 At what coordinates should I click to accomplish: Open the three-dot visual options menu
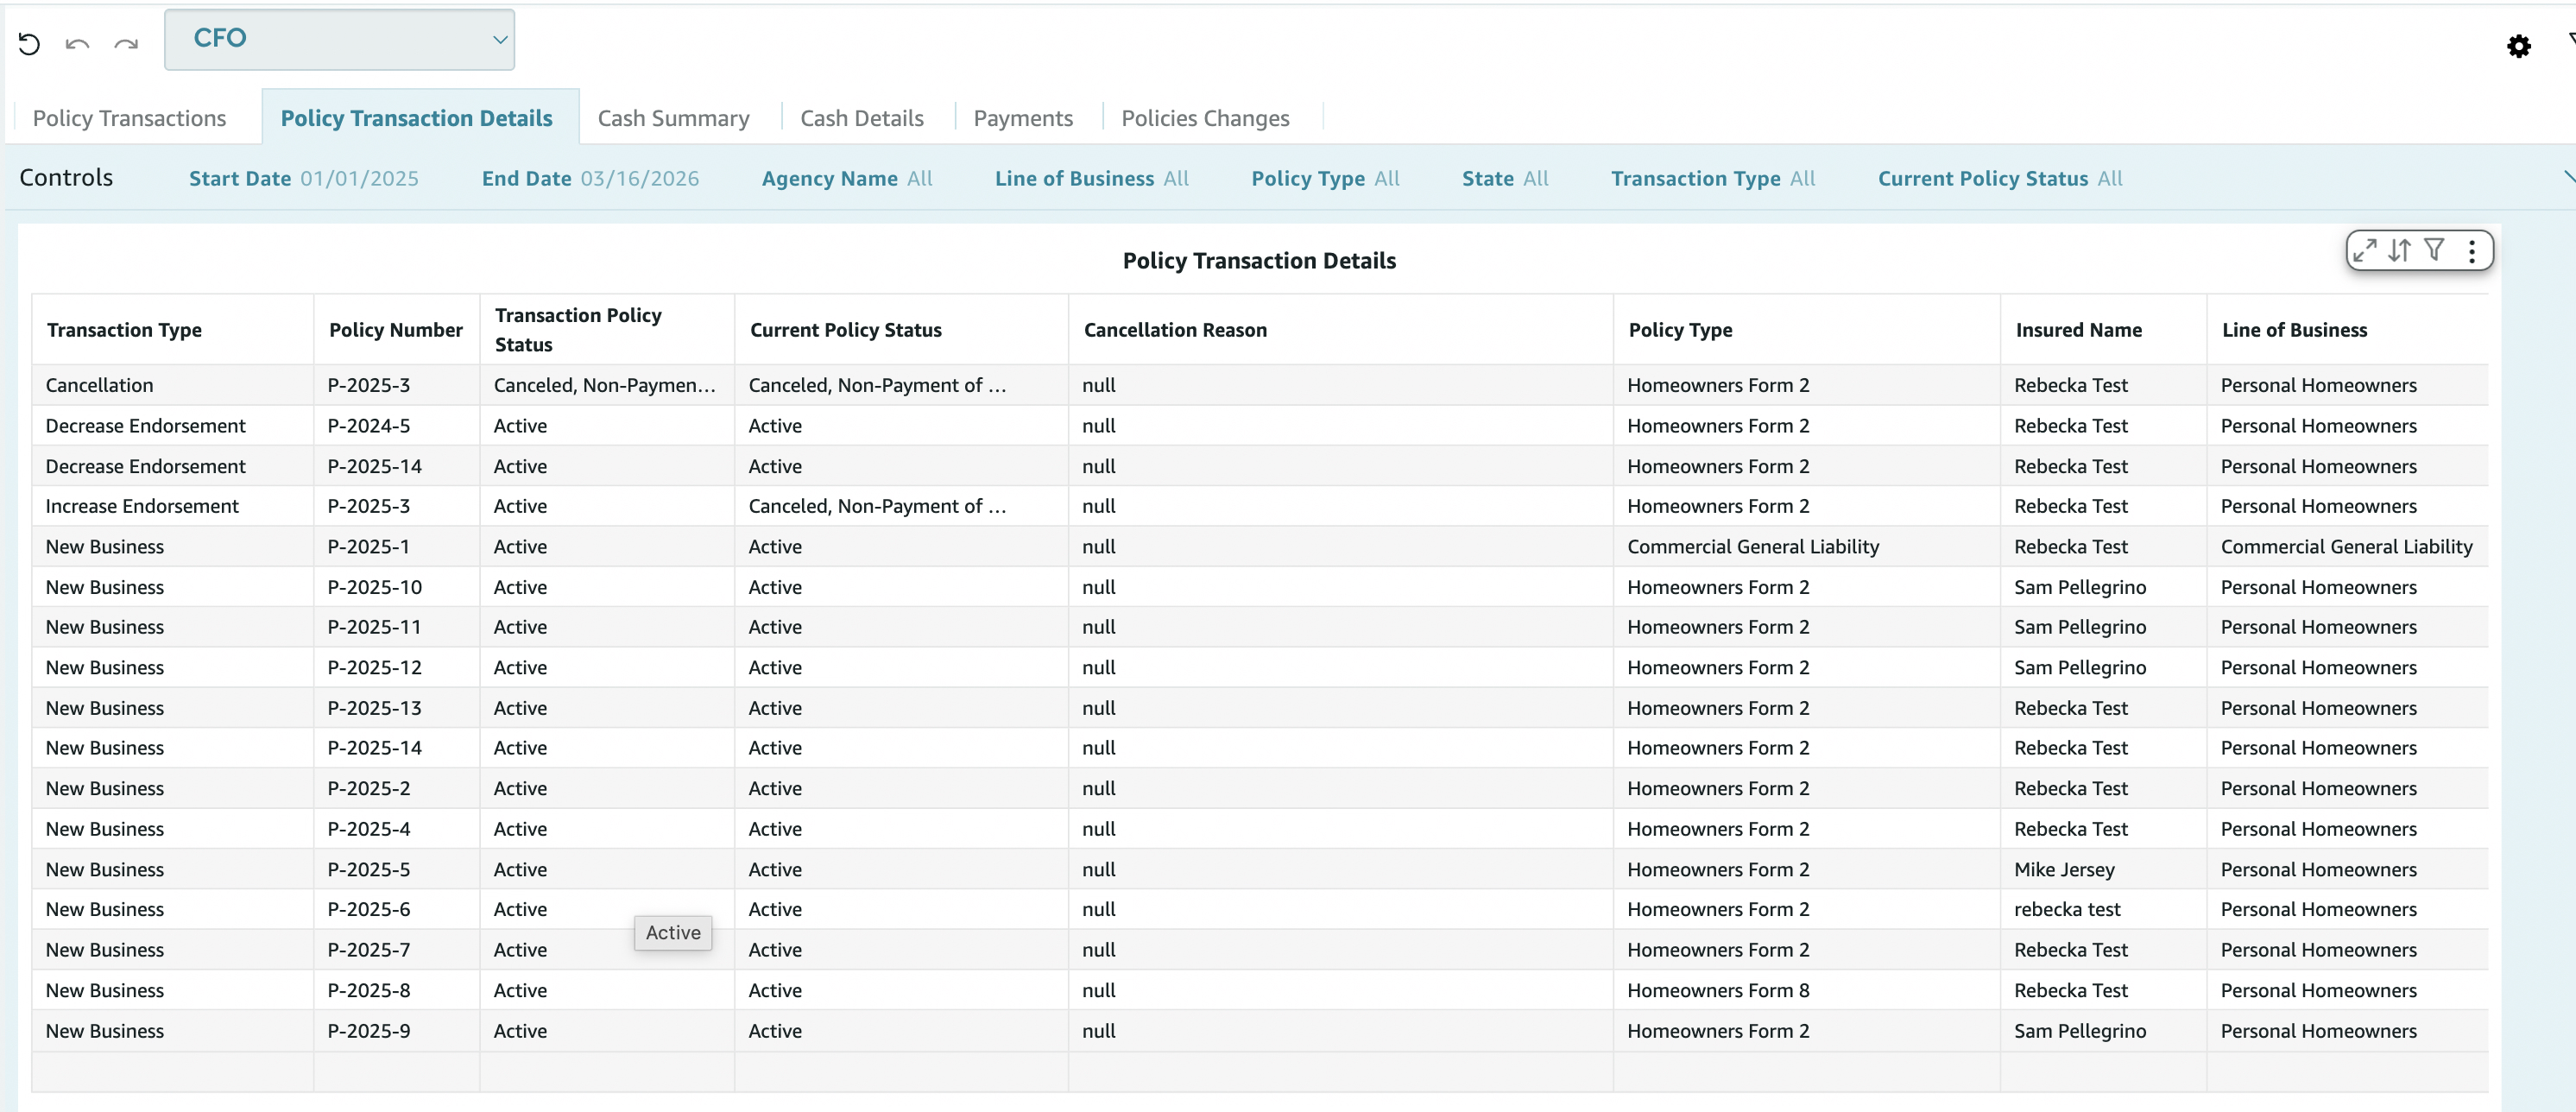2471,250
